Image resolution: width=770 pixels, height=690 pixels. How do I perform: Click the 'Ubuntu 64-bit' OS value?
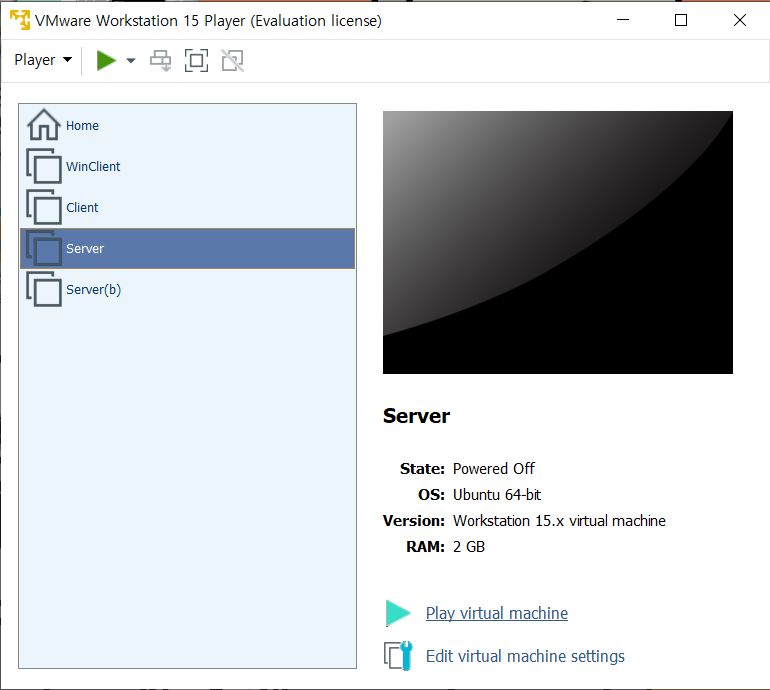[496, 495]
